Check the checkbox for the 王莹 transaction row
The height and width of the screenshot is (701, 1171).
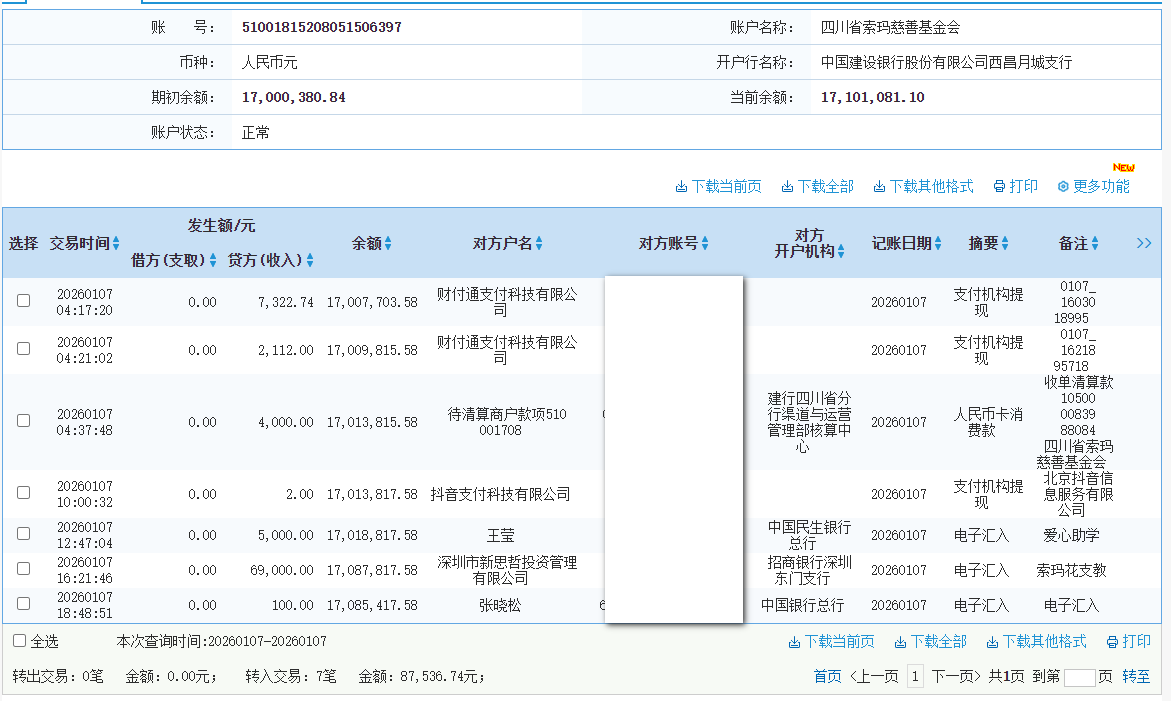click(x=23, y=534)
